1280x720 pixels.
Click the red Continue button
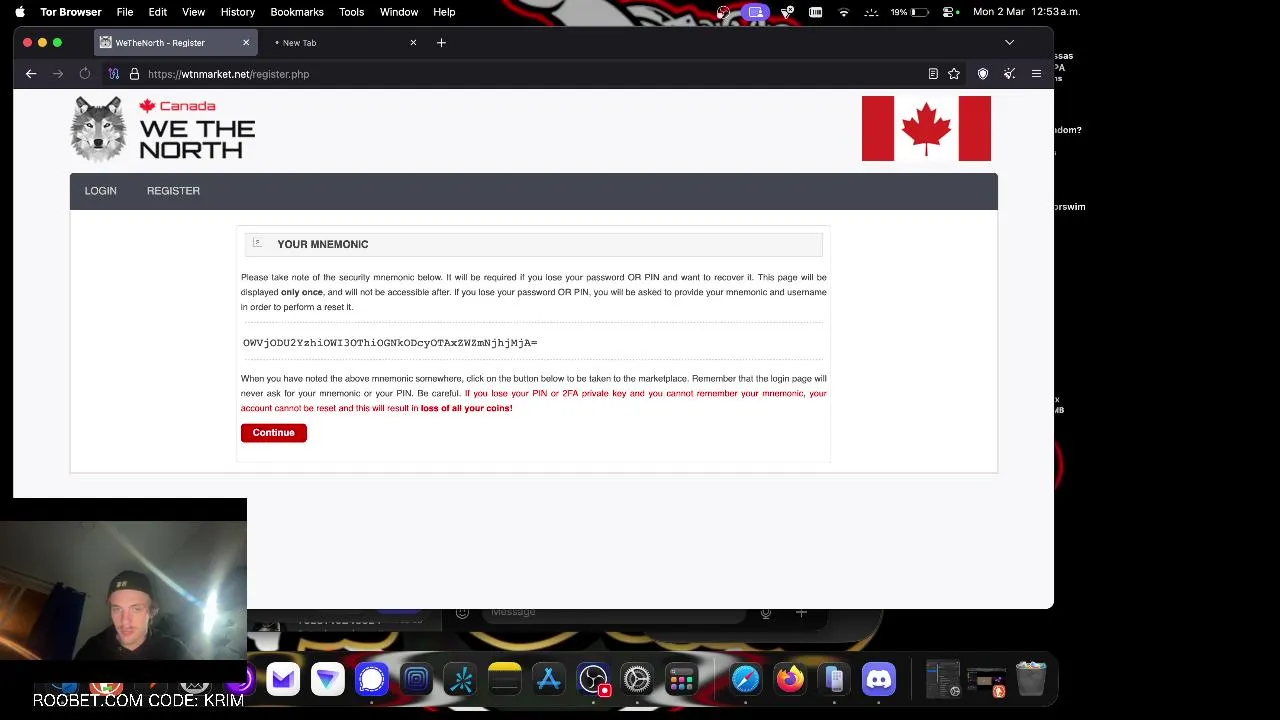click(x=273, y=433)
